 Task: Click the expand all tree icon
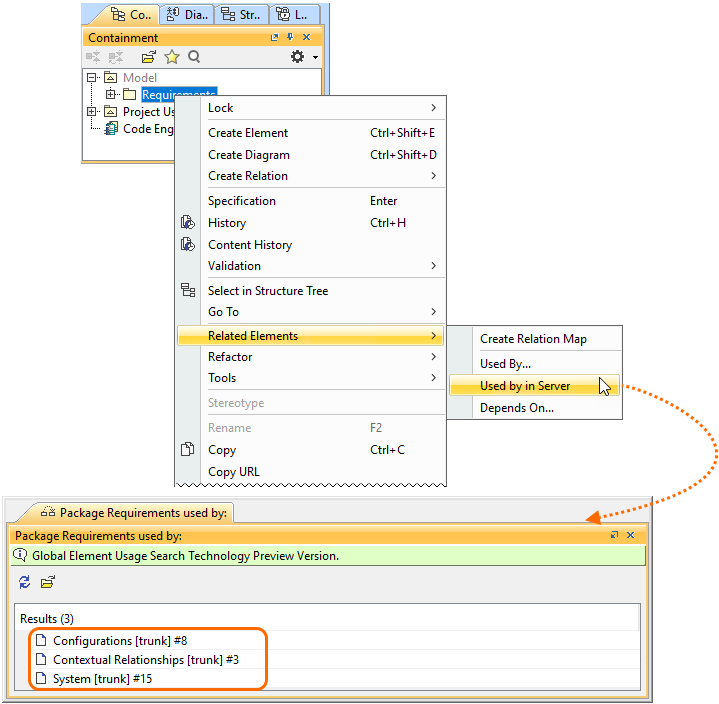[93, 57]
